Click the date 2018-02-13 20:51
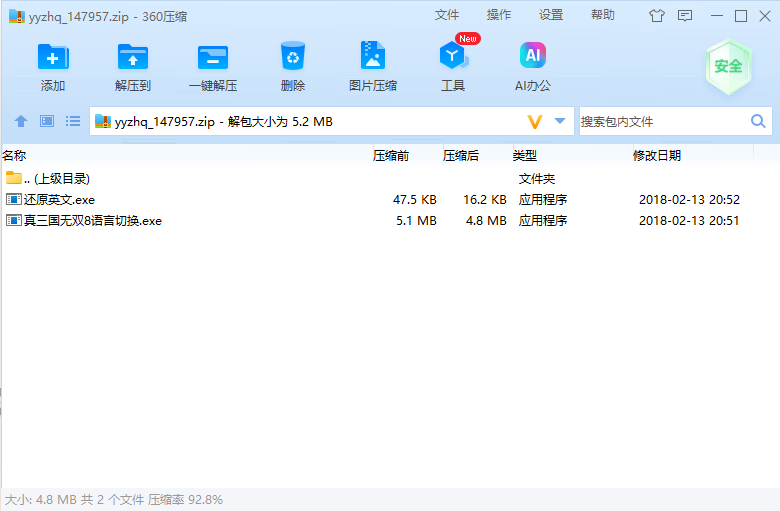The image size is (780, 511). (689, 220)
